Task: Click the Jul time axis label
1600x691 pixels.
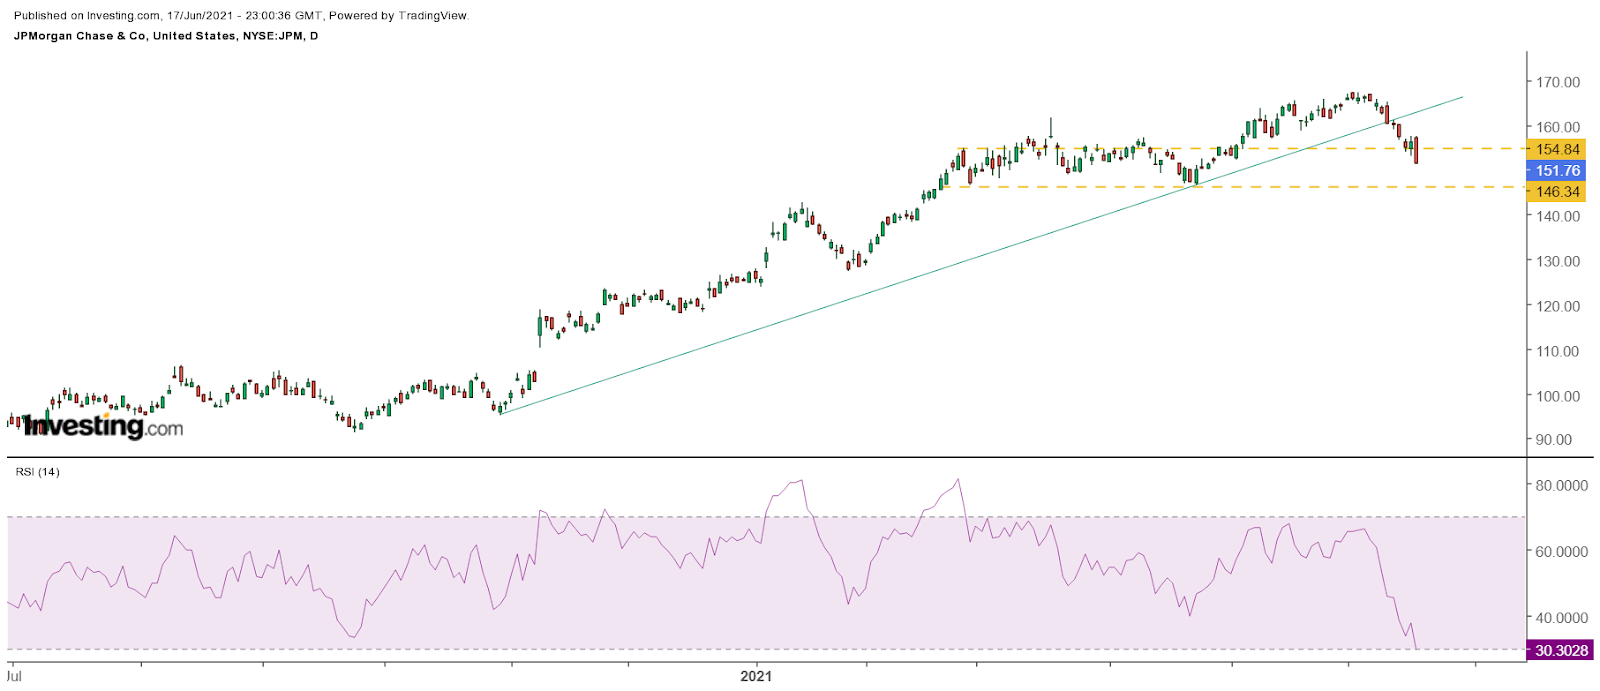Action: (14, 676)
